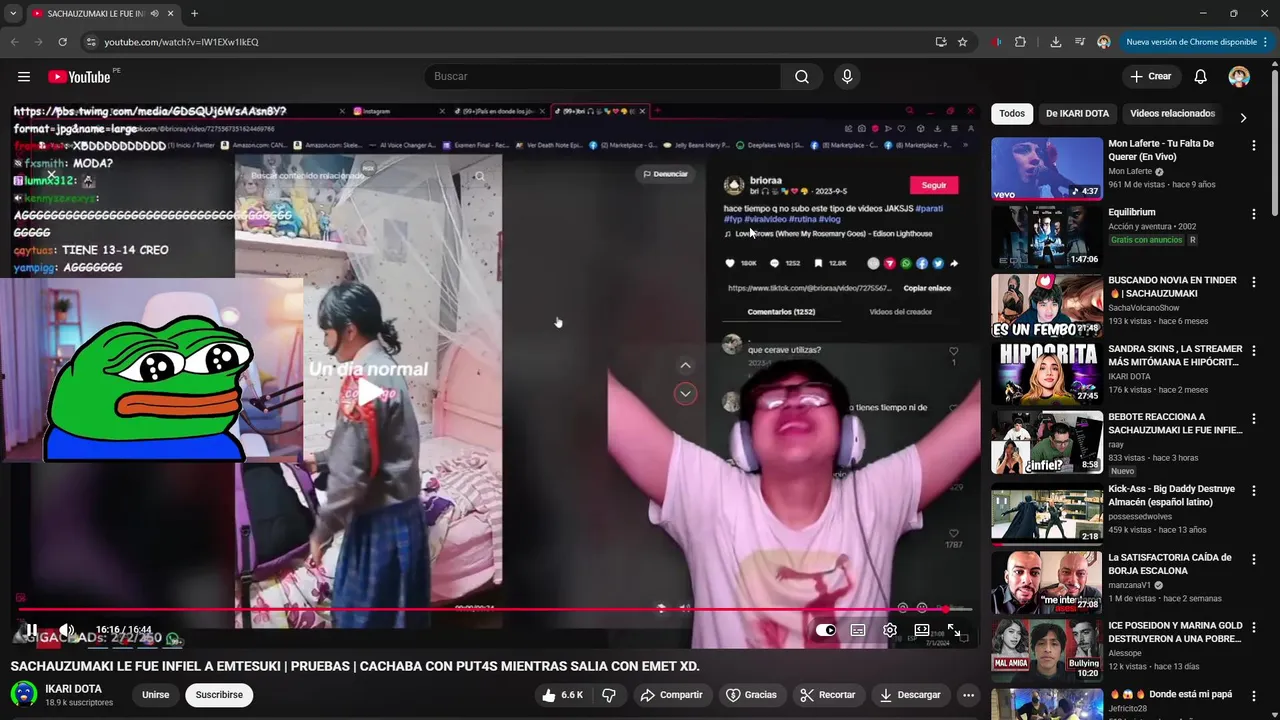
Task: Open the IKARI DOTA channel name link
Action: 73,689
